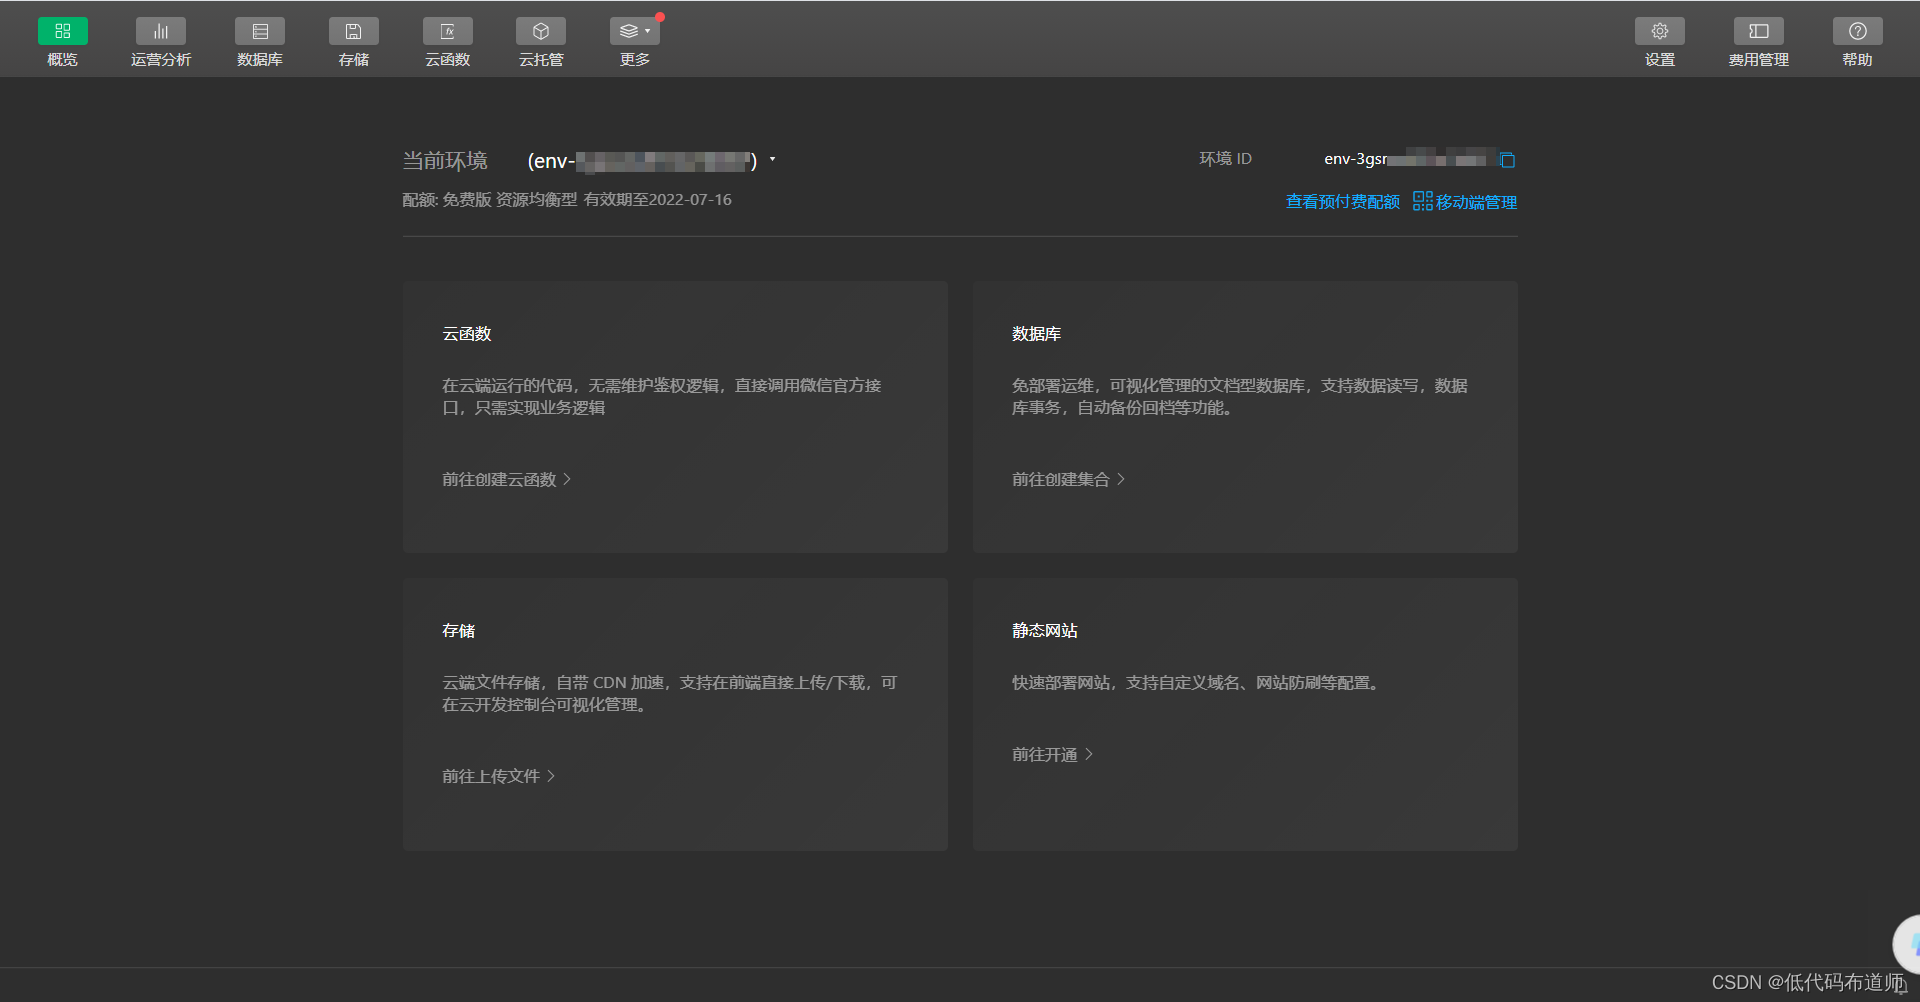Go to 前往上传文件
The width and height of the screenshot is (1920, 1002).
pyautogui.click(x=499, y=777)
